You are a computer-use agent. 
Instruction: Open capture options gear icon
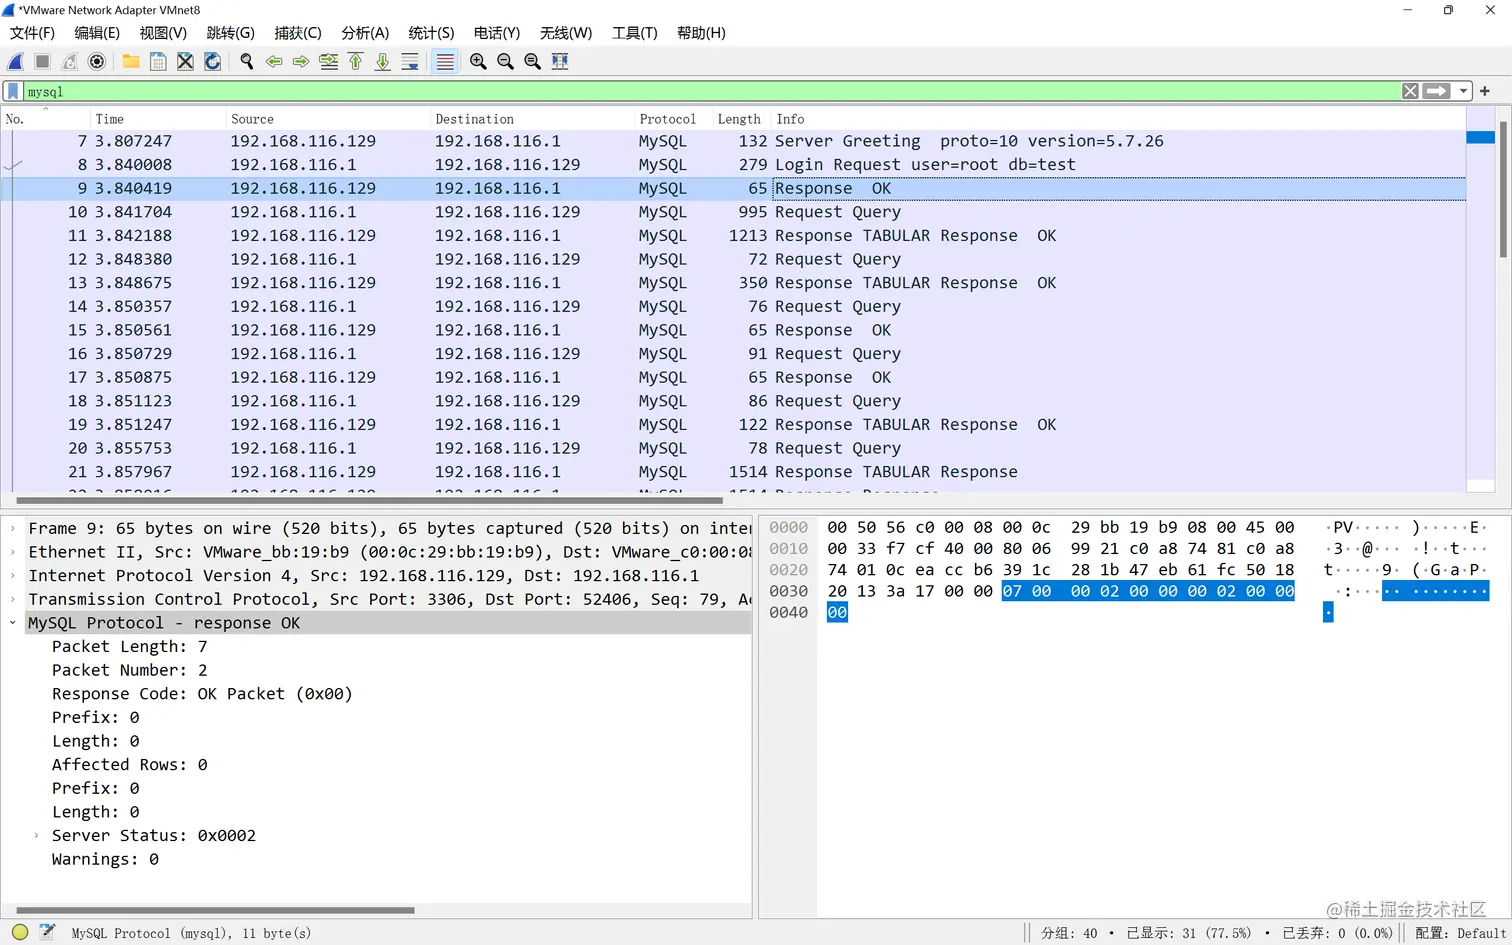pyautogui.click(x=97, y=62)
